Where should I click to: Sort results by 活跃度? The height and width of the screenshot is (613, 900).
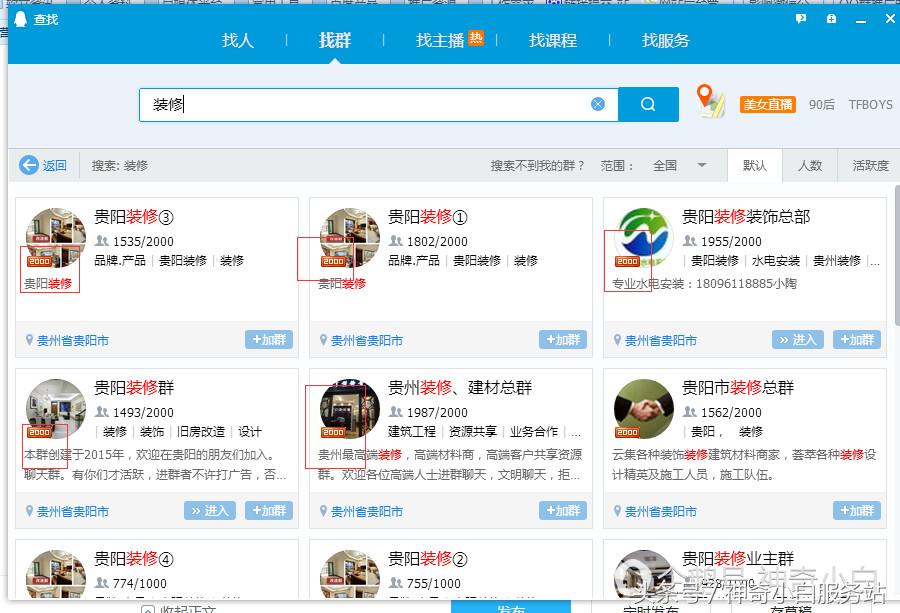[x=870, y=165]
